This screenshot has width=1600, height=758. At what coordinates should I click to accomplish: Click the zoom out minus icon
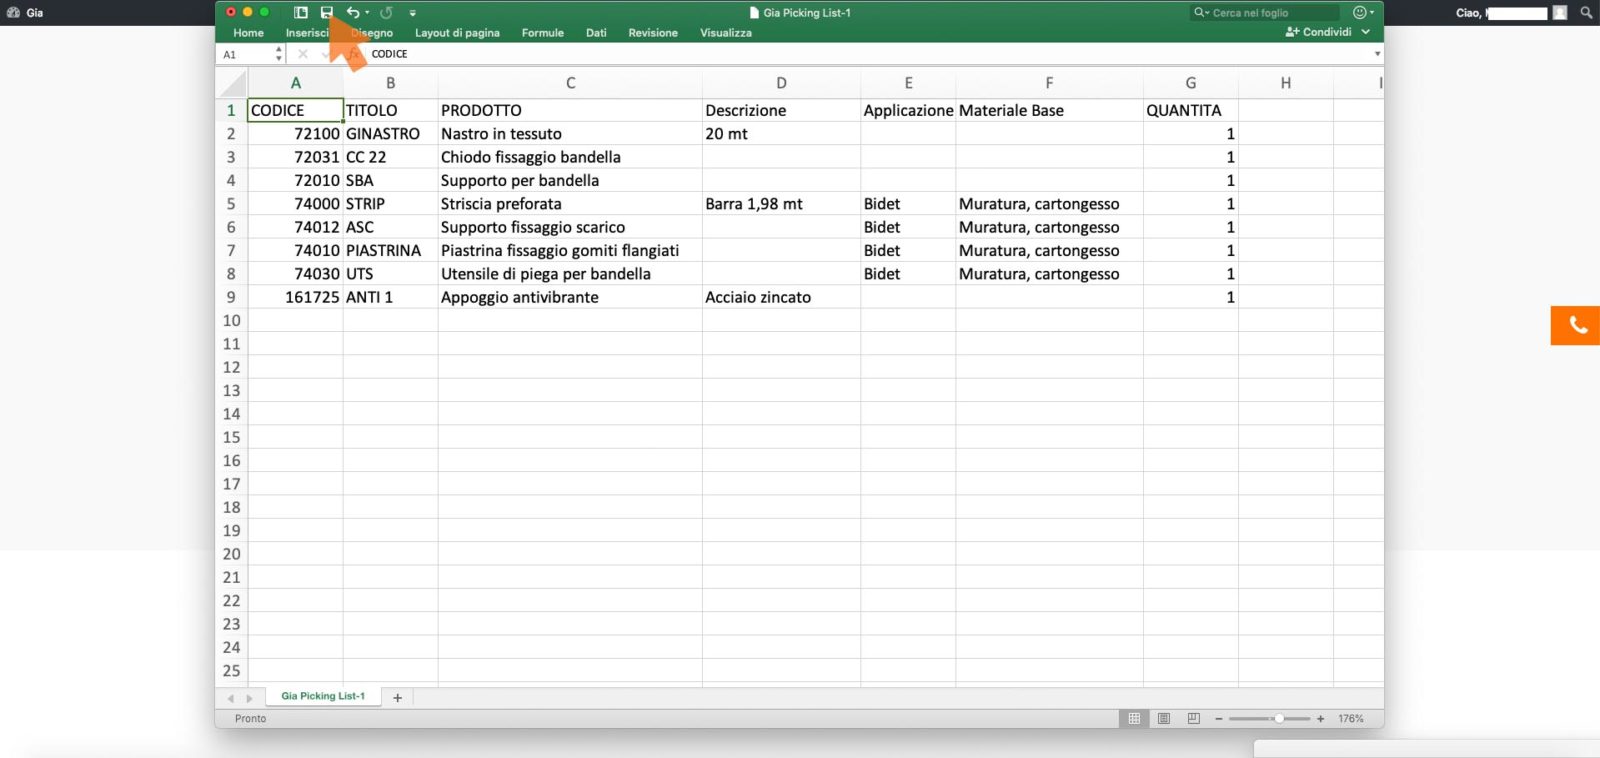tap(1219, 719)
